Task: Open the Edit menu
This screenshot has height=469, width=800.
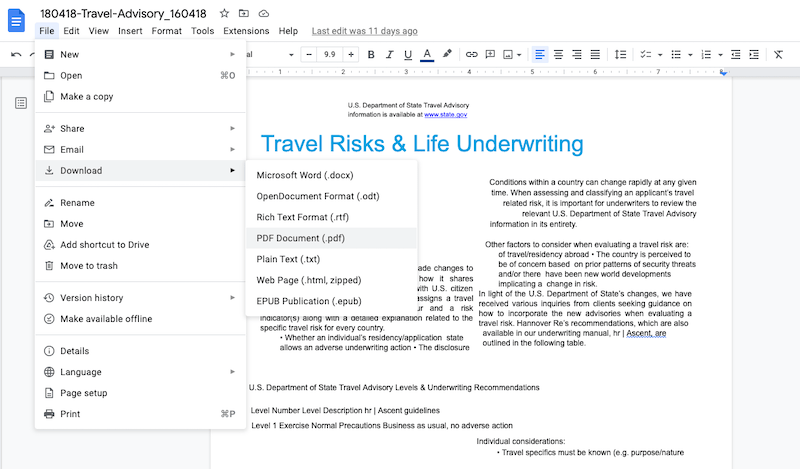Action: click(x=71, y=31)
